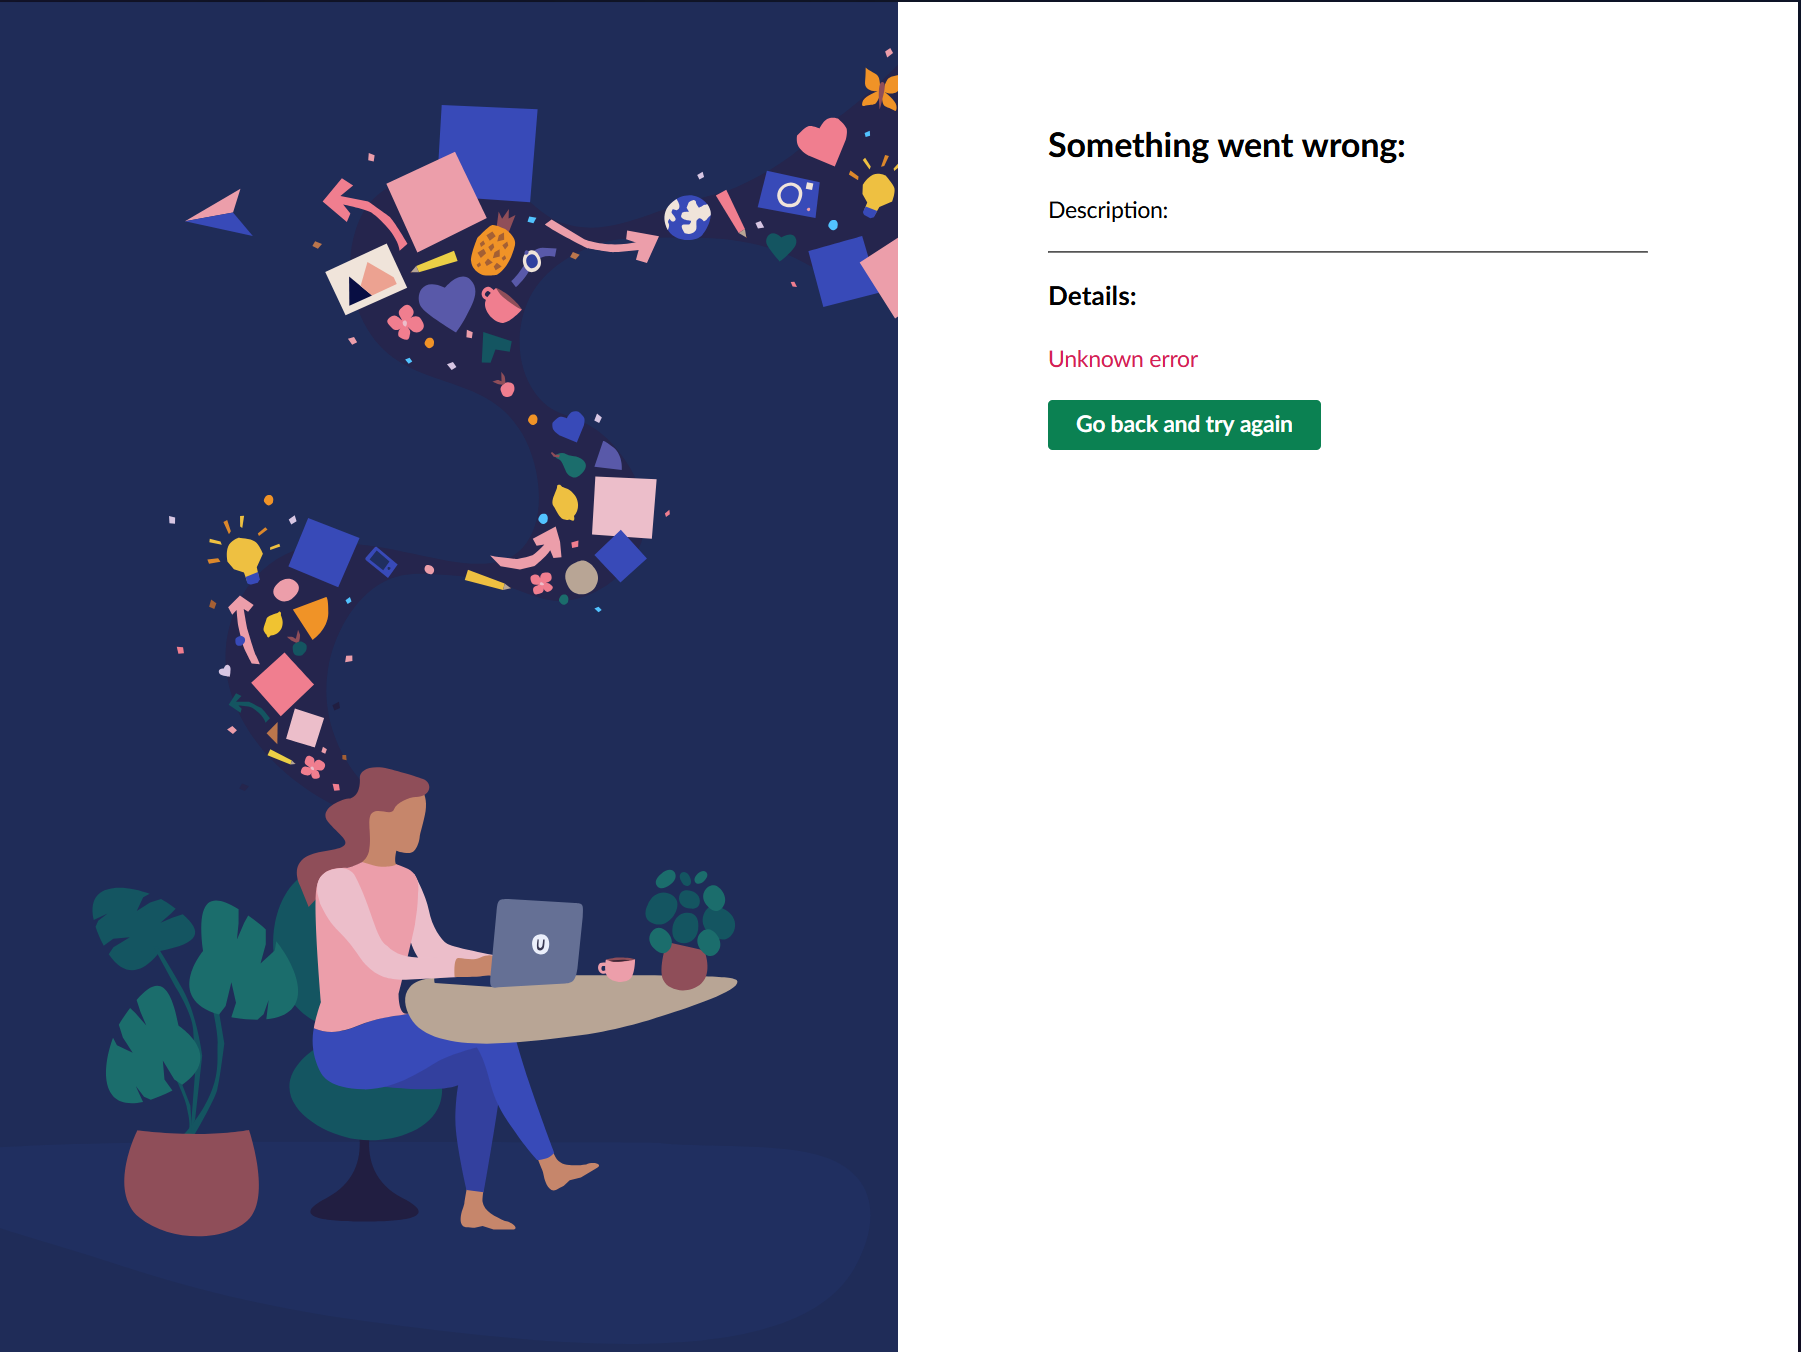Click the large monstera plant in the pot

[x=190, y=1060]
